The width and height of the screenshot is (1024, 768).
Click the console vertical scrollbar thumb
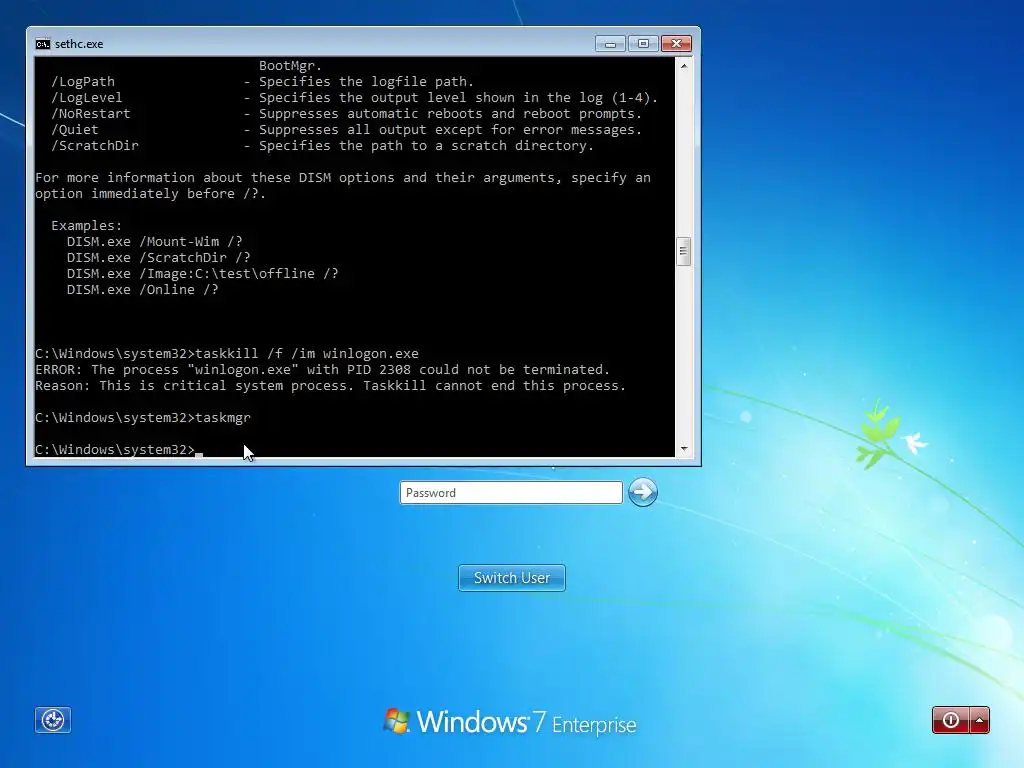click(x=684, y=251)
